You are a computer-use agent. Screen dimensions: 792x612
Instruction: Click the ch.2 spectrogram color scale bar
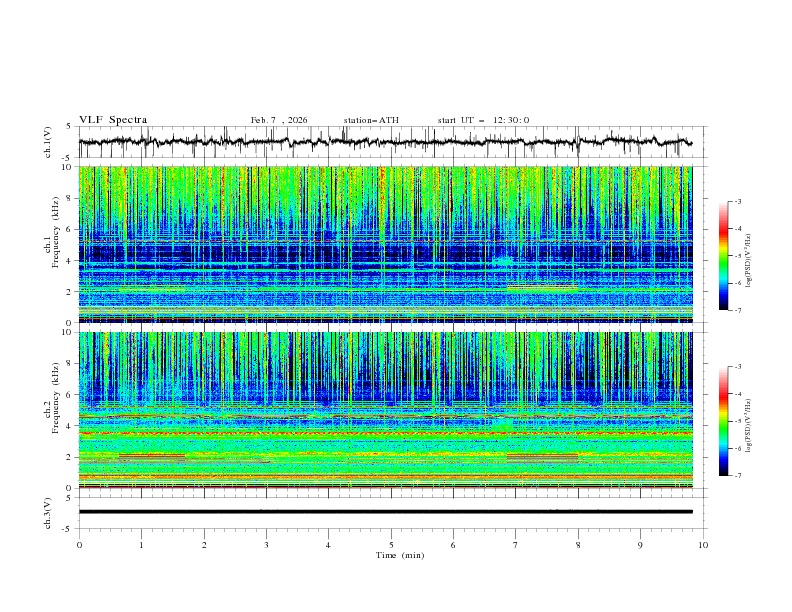tap(724, 421)
